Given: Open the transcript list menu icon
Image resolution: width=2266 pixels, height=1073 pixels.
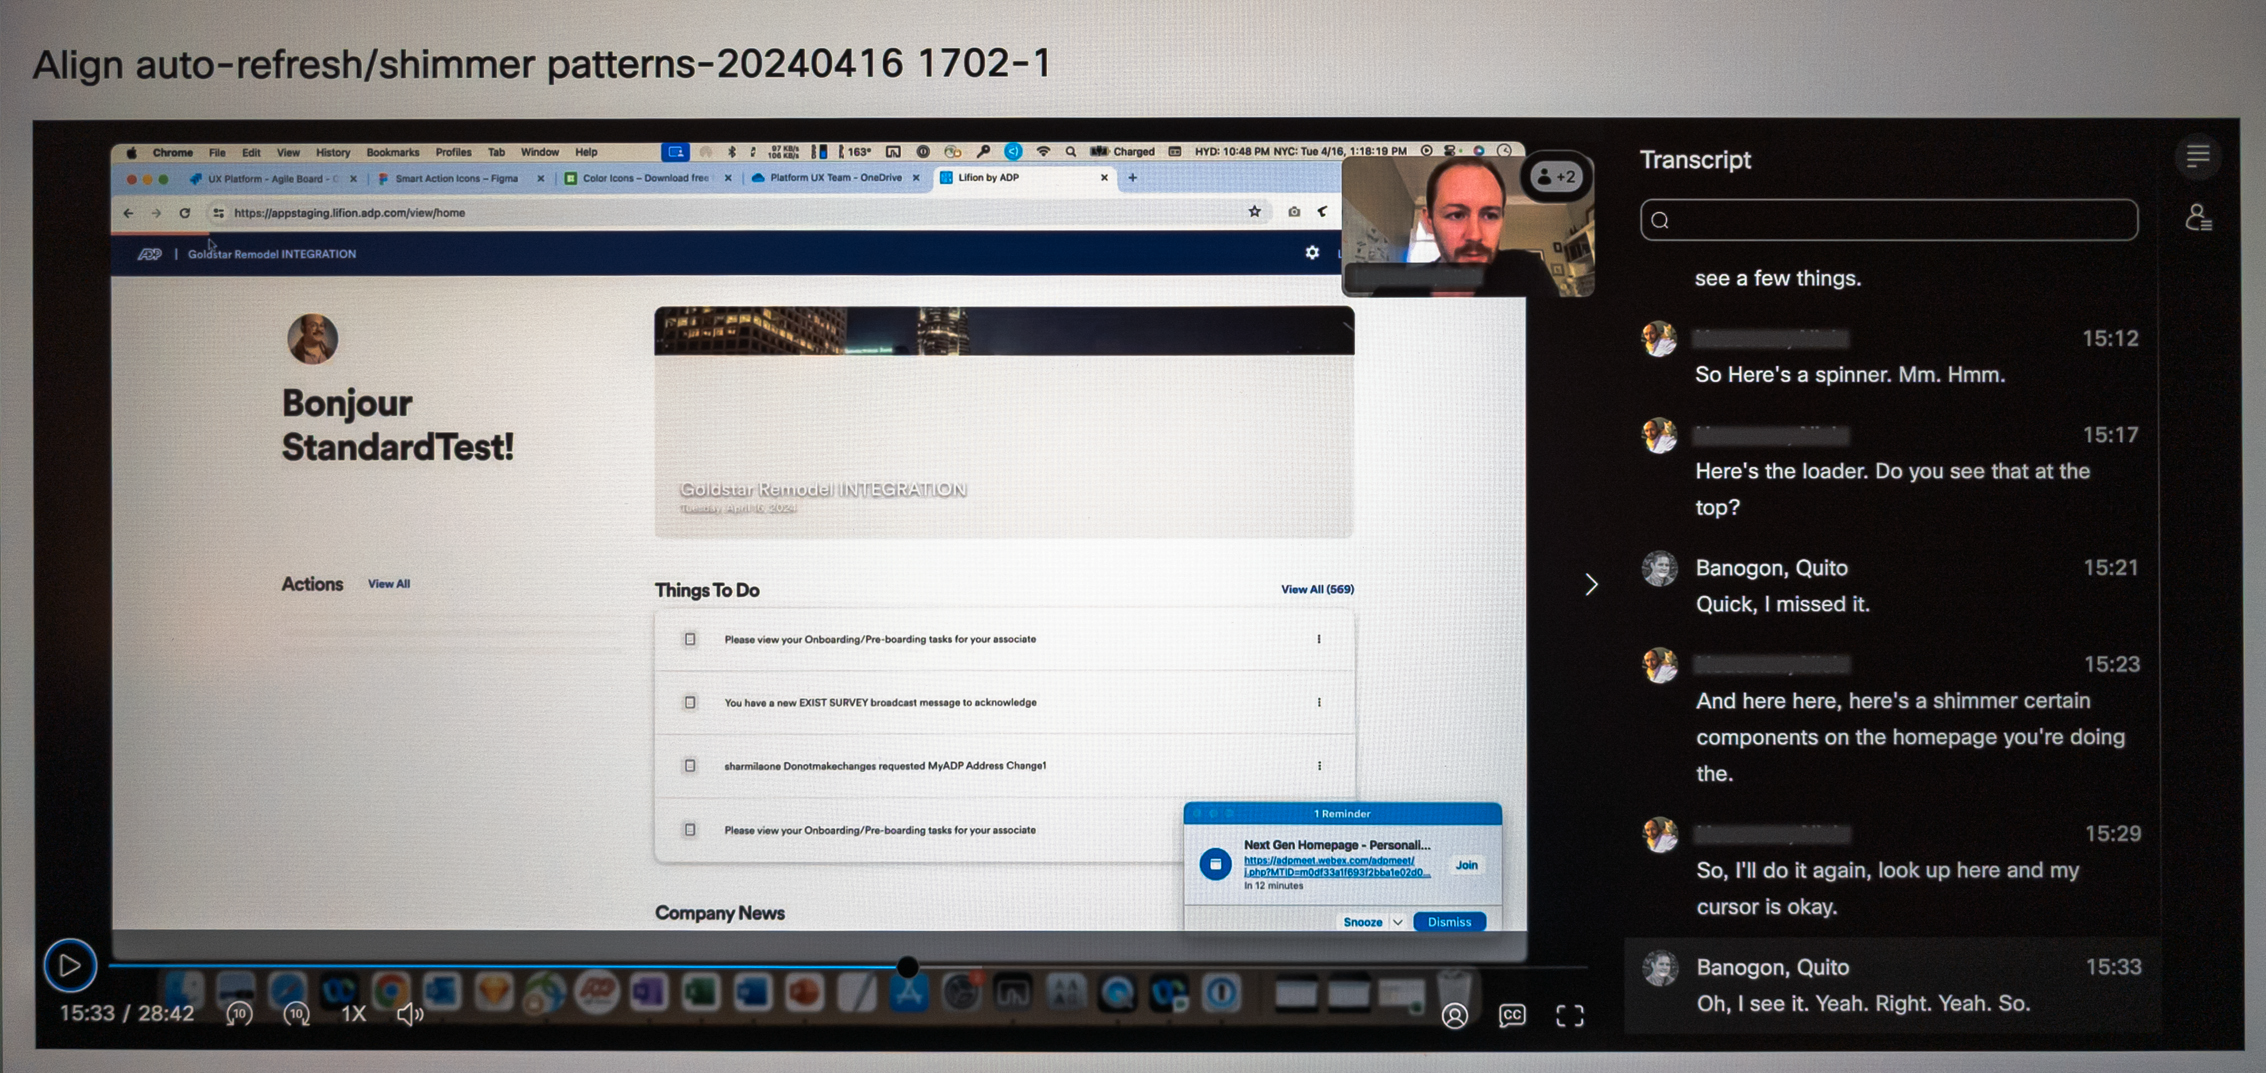Looking at the screenshot, I should click(2198, 156).
